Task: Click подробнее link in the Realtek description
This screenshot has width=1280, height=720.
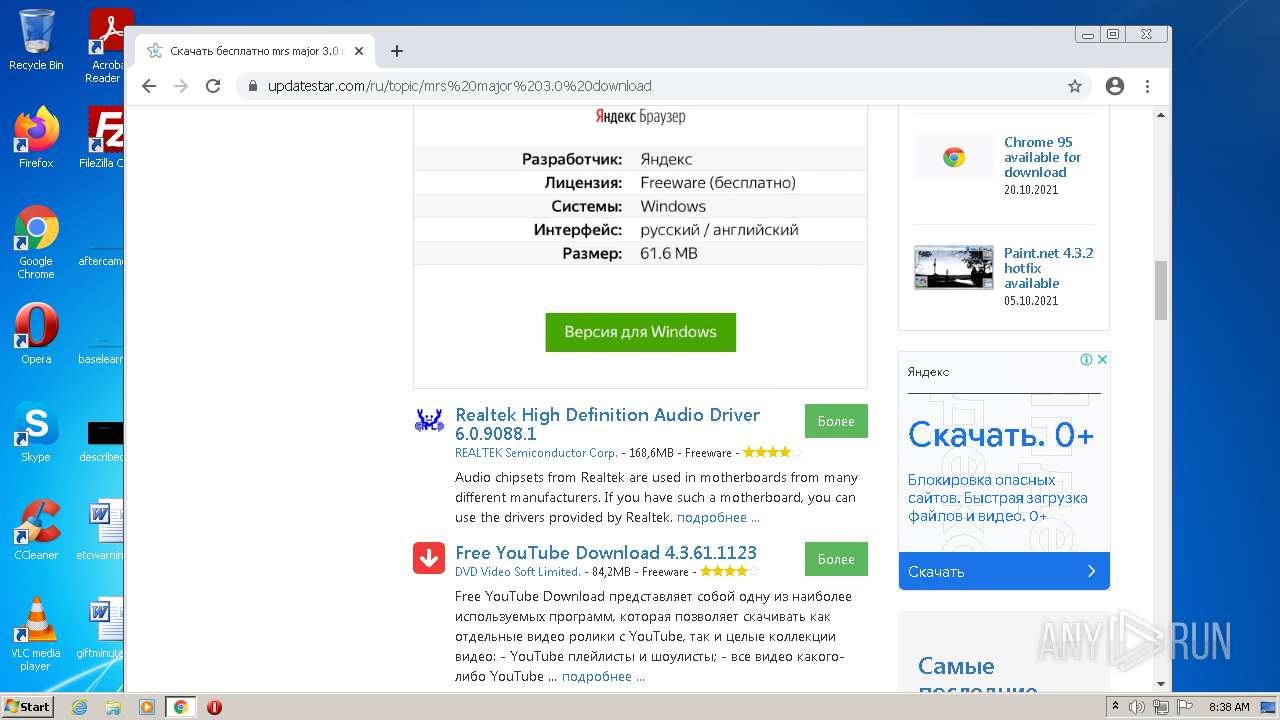Action: (718, 518)
